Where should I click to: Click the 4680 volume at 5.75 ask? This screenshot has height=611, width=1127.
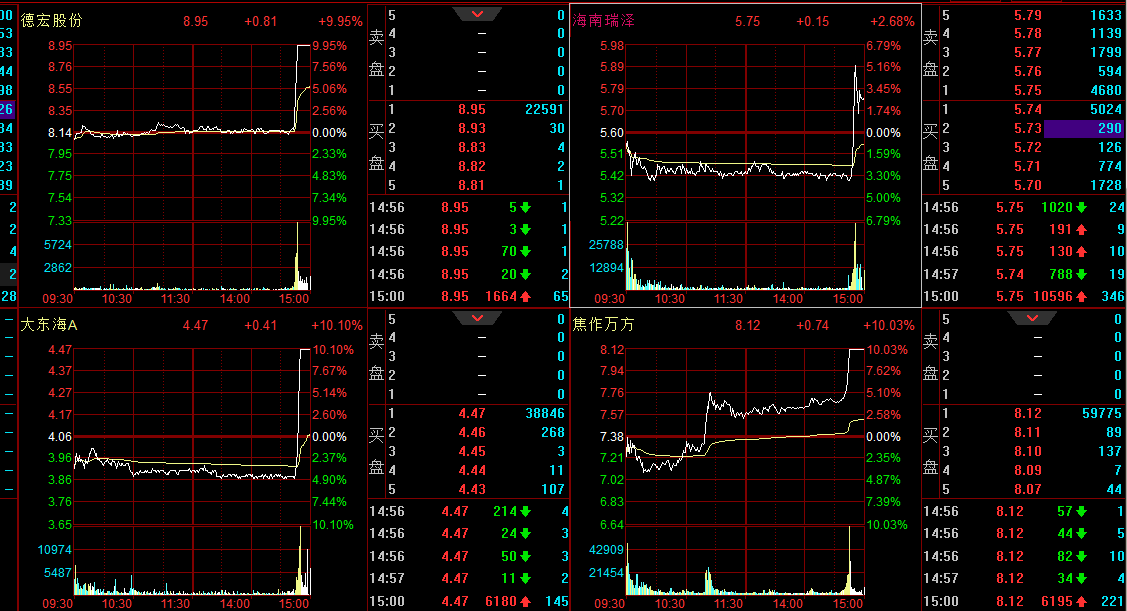coord(1105,91)
